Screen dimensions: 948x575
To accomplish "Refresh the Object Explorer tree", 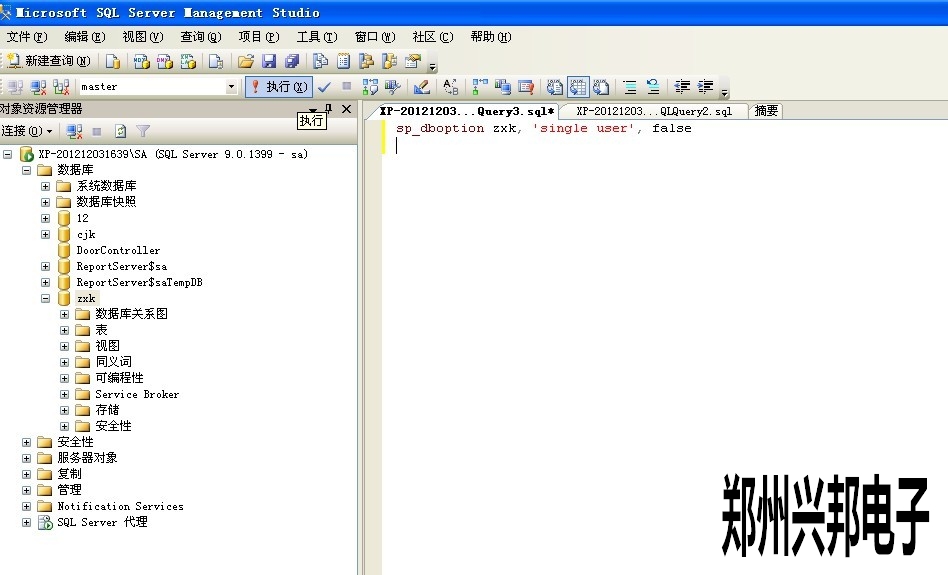I will coord(120,131).
